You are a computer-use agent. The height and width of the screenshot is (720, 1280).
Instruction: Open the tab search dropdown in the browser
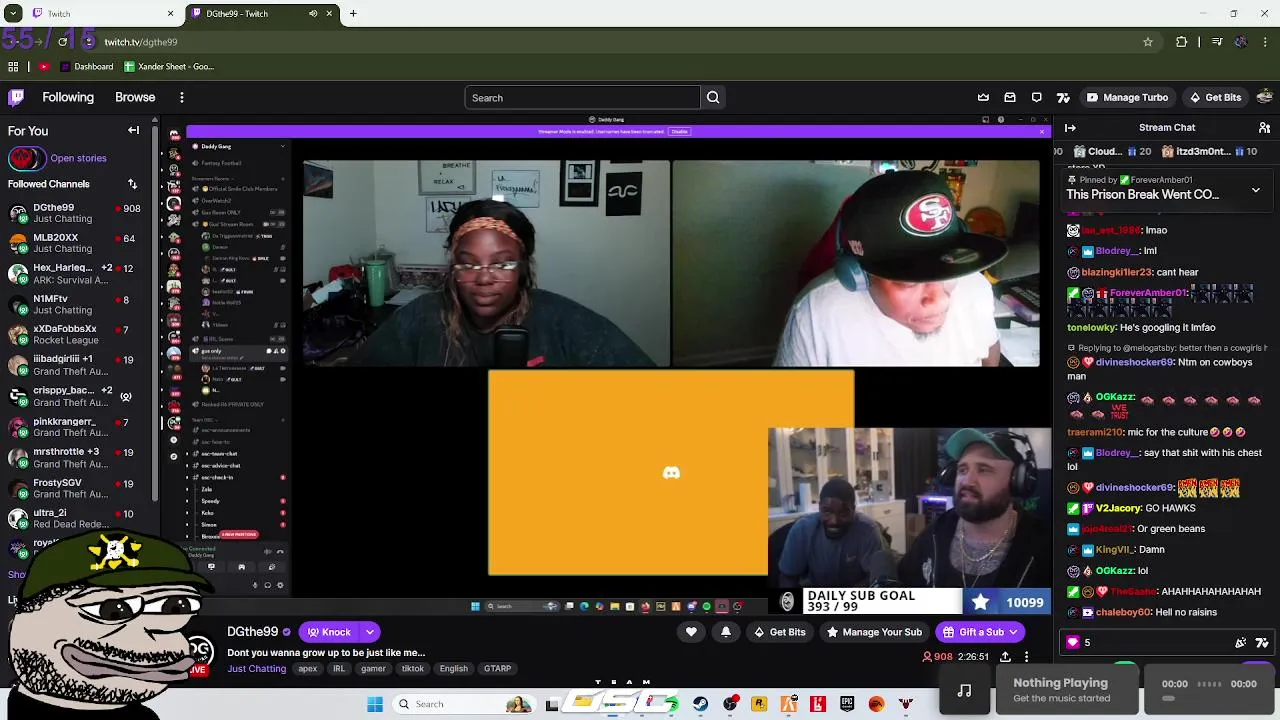tap(13, 14)
